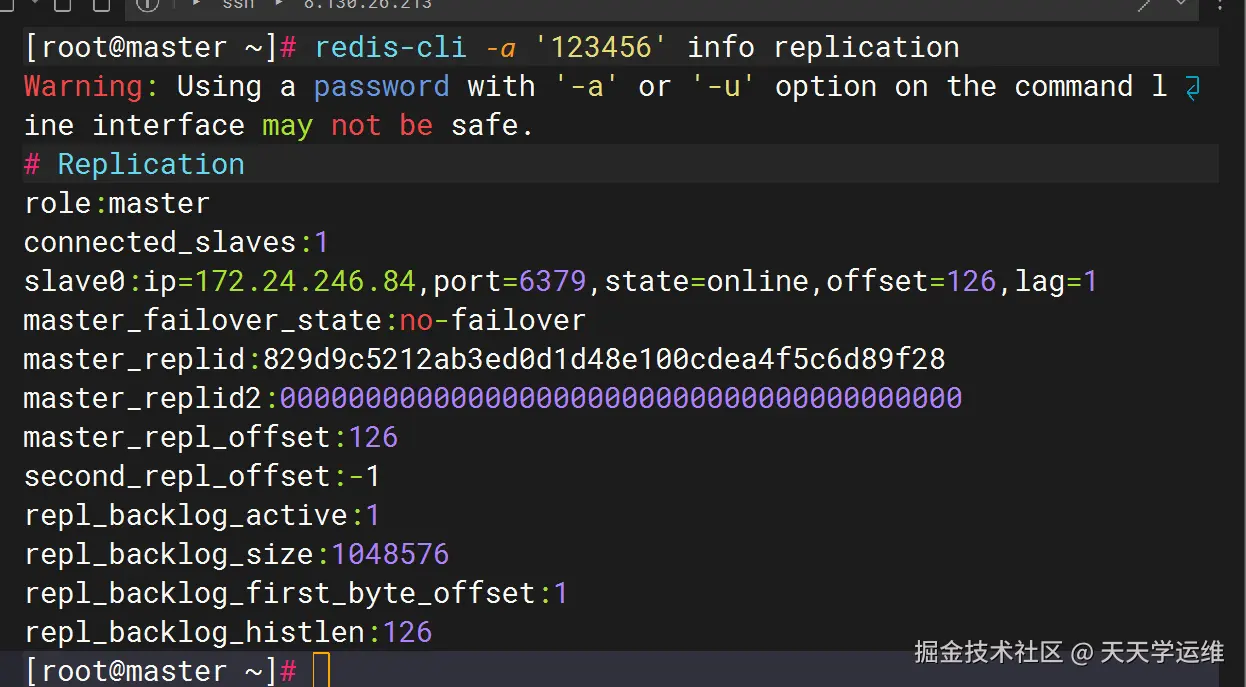Click the line-wrap arrow icon after 'command l'
Viewport: 1246px width, 687px height.
click(1192, 88)
